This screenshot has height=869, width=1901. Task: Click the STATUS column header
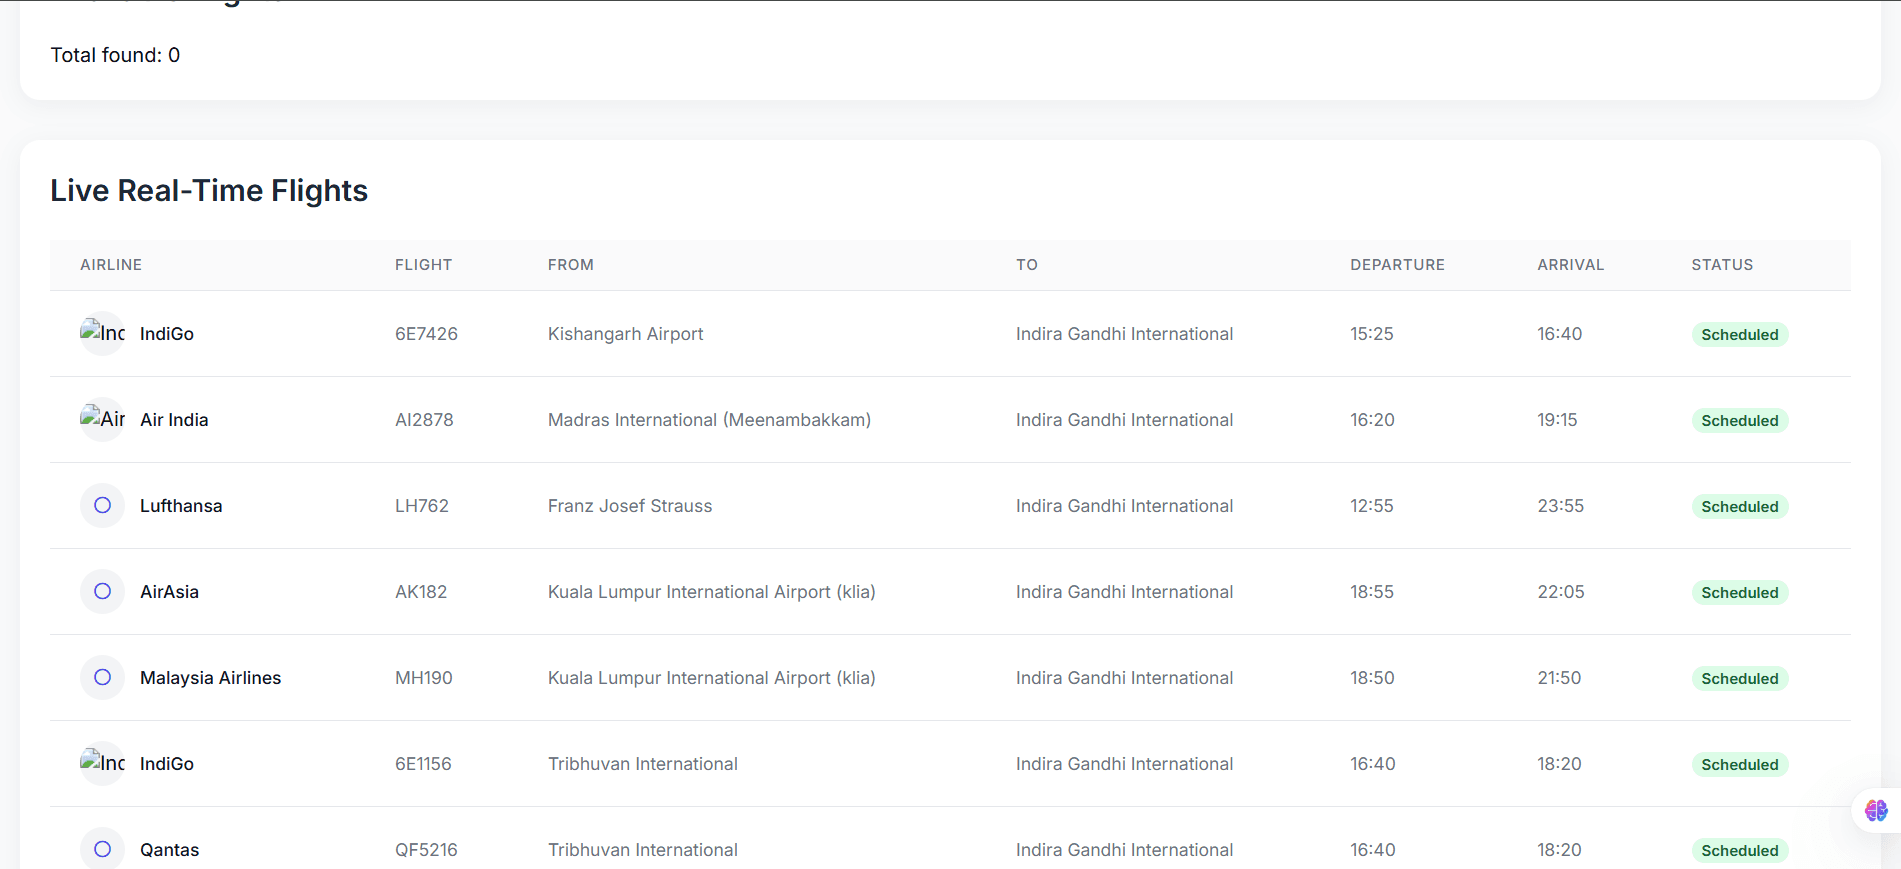tap(1722, 265)
